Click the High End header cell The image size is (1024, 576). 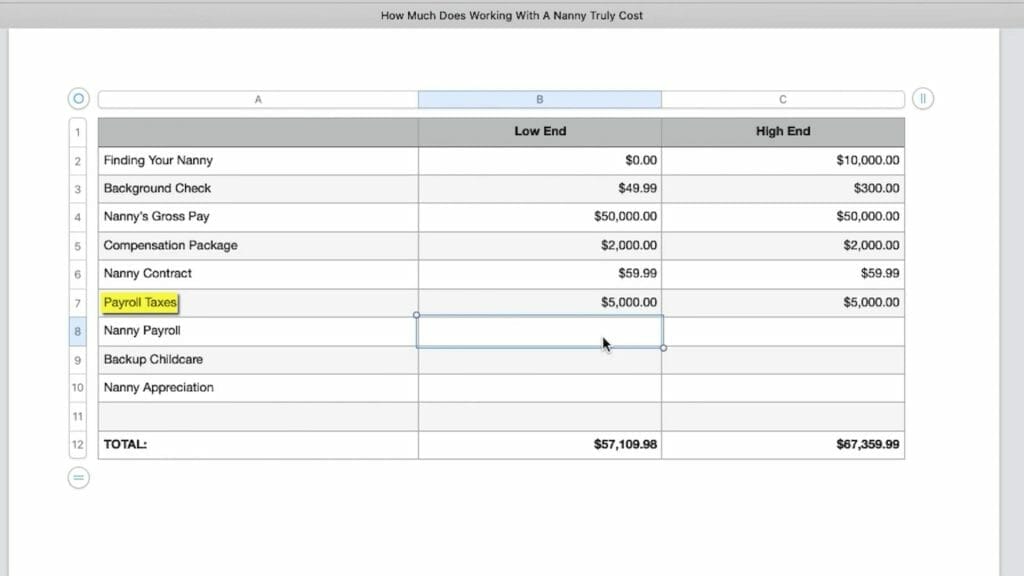pyautogui.click(x=783, y=132)
